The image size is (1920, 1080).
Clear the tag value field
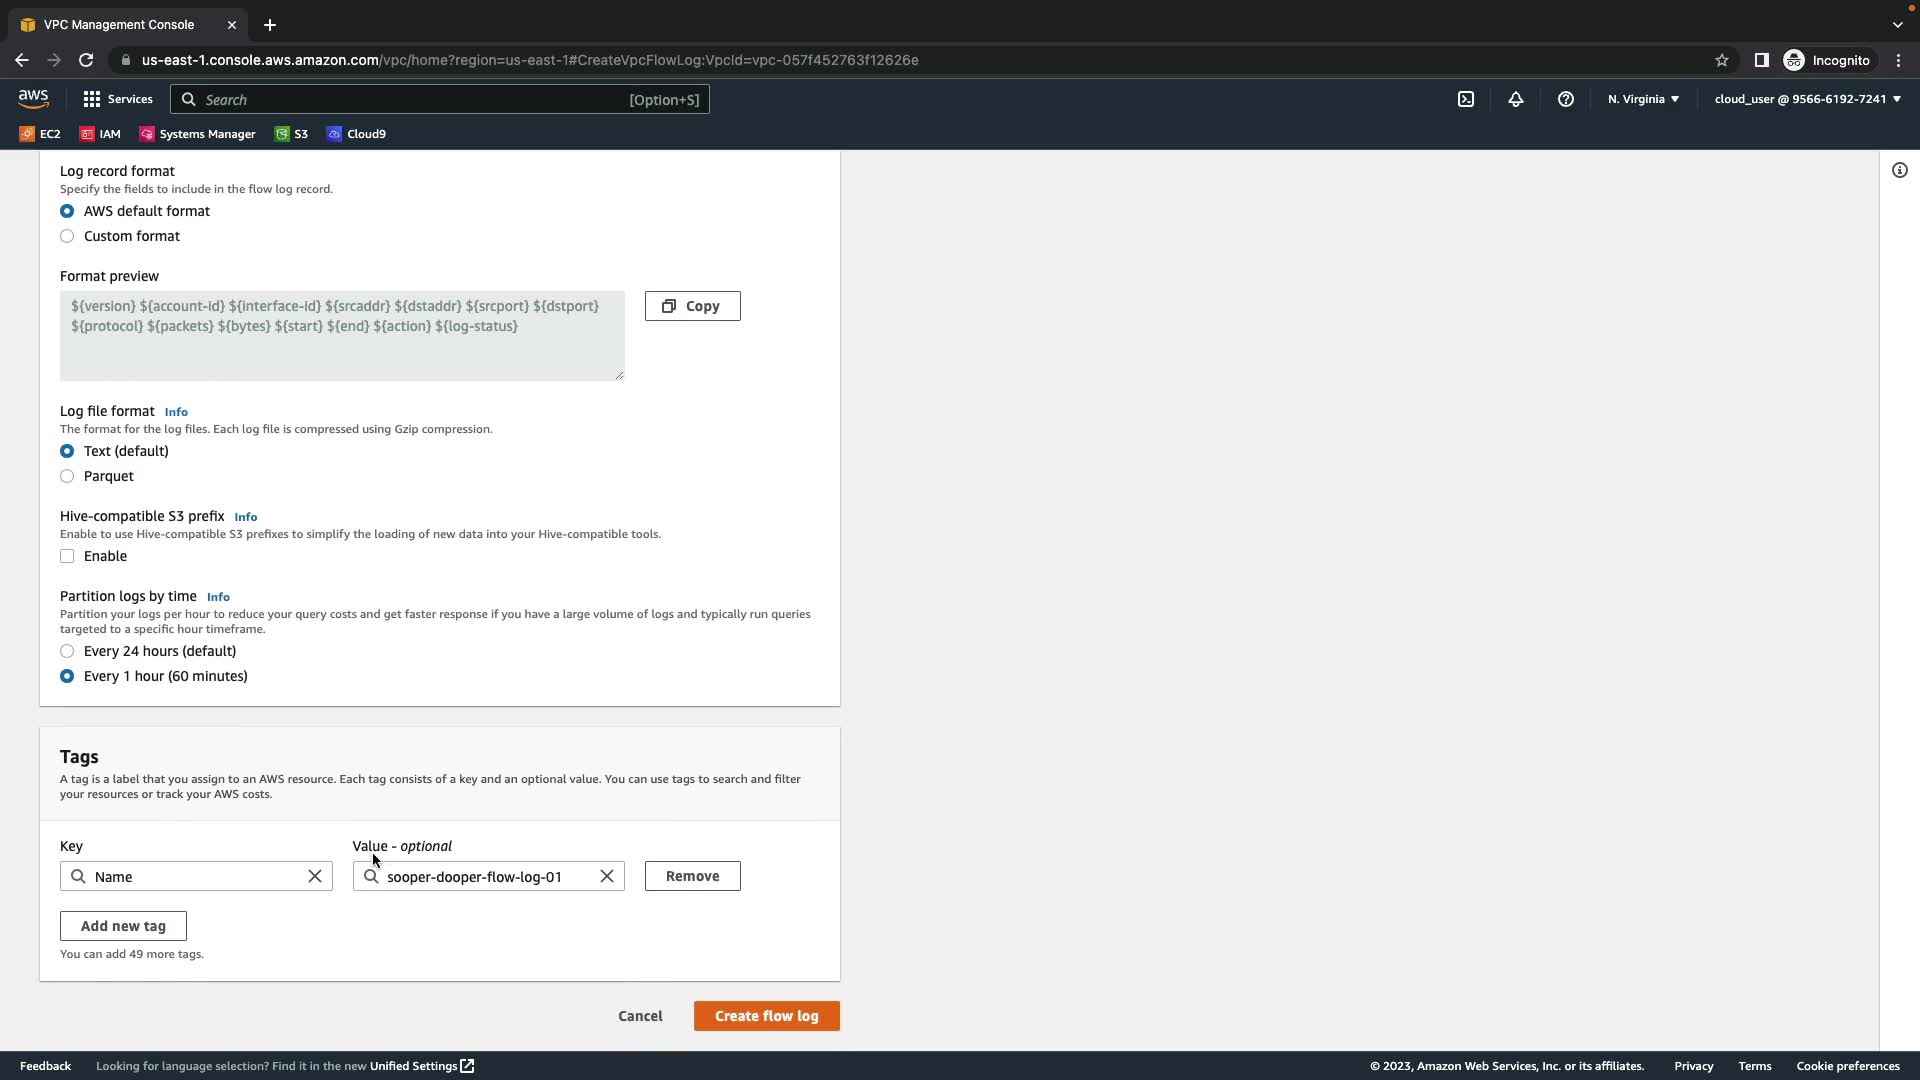click(x=607, y=876)
